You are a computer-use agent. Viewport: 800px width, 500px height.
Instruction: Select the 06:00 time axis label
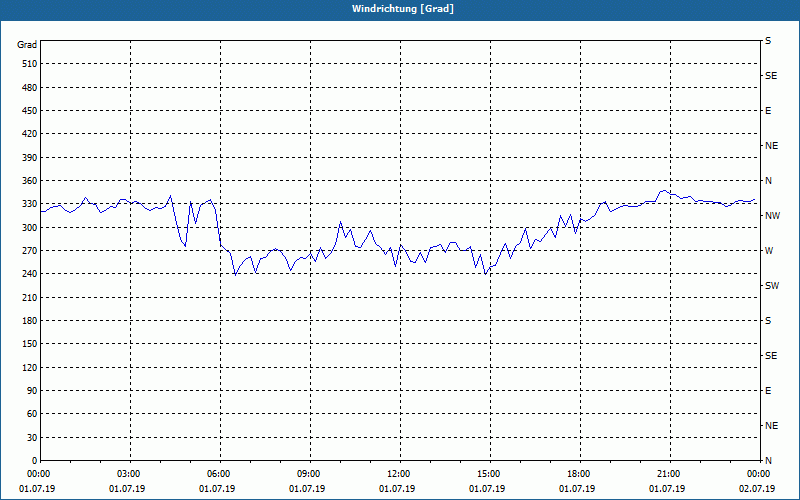pos(218,474)
